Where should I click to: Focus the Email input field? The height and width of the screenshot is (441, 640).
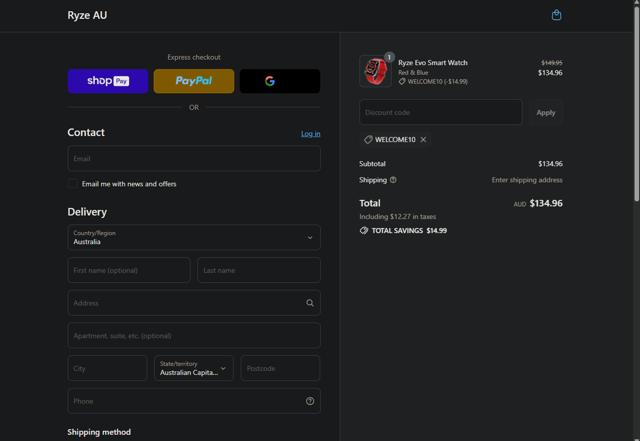coord(194,158)
